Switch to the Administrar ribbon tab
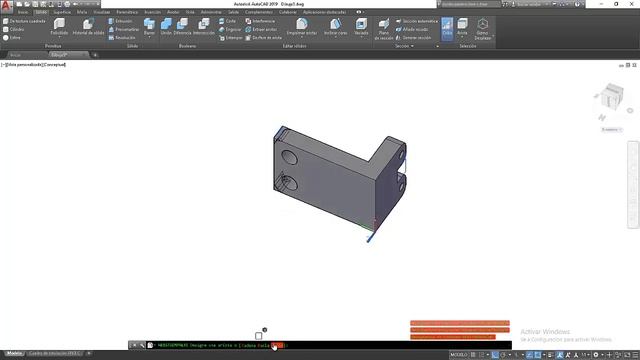The height and width of the screenshot is (360, 640). click(211, 12)
